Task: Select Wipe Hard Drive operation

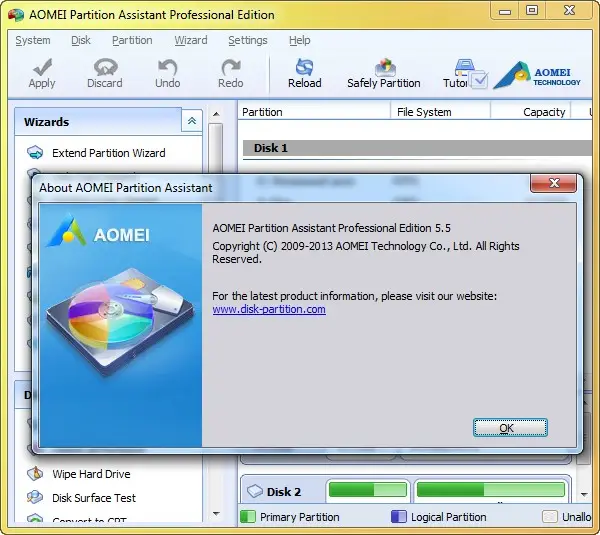Action: [x=91, y=474]
